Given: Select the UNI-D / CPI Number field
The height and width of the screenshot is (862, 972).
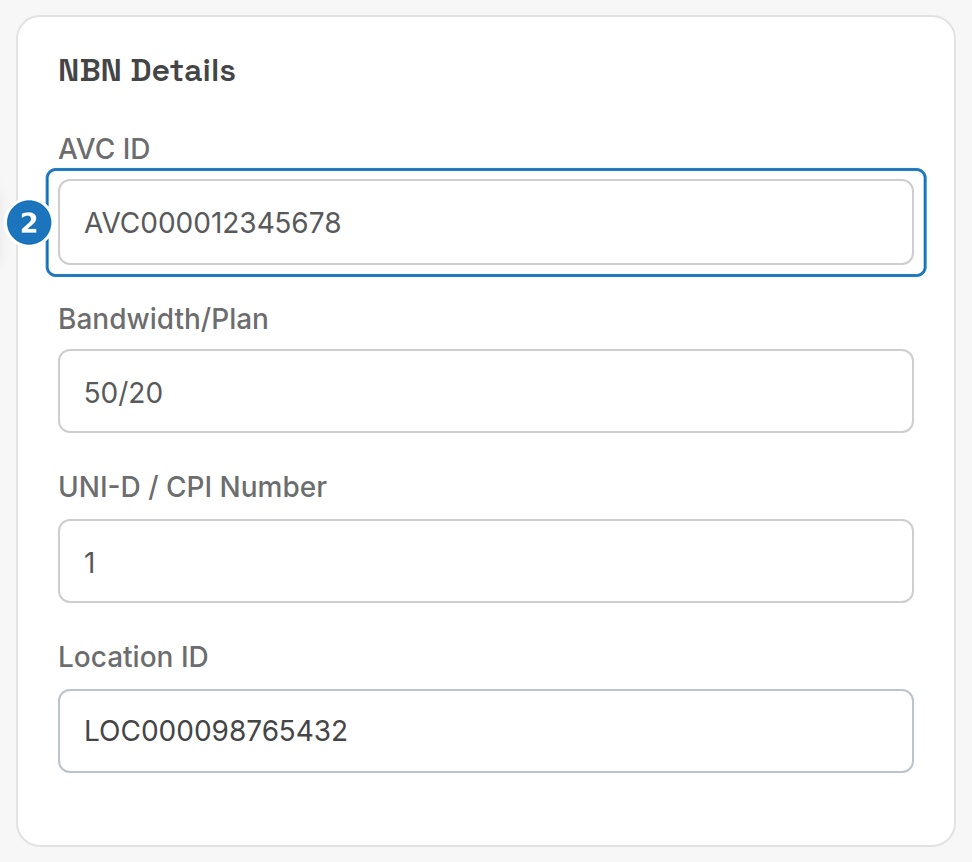Looking at the screenshot, I should [485, 561].
